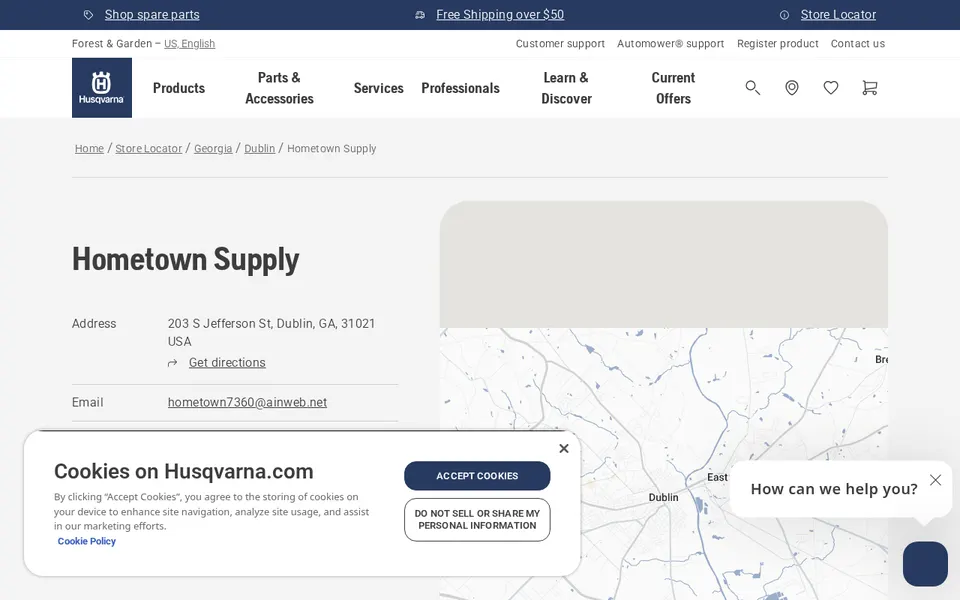Open the Products menu
Image resolution: width=960 pixels, height=600 pixels.
pos(179,88)
